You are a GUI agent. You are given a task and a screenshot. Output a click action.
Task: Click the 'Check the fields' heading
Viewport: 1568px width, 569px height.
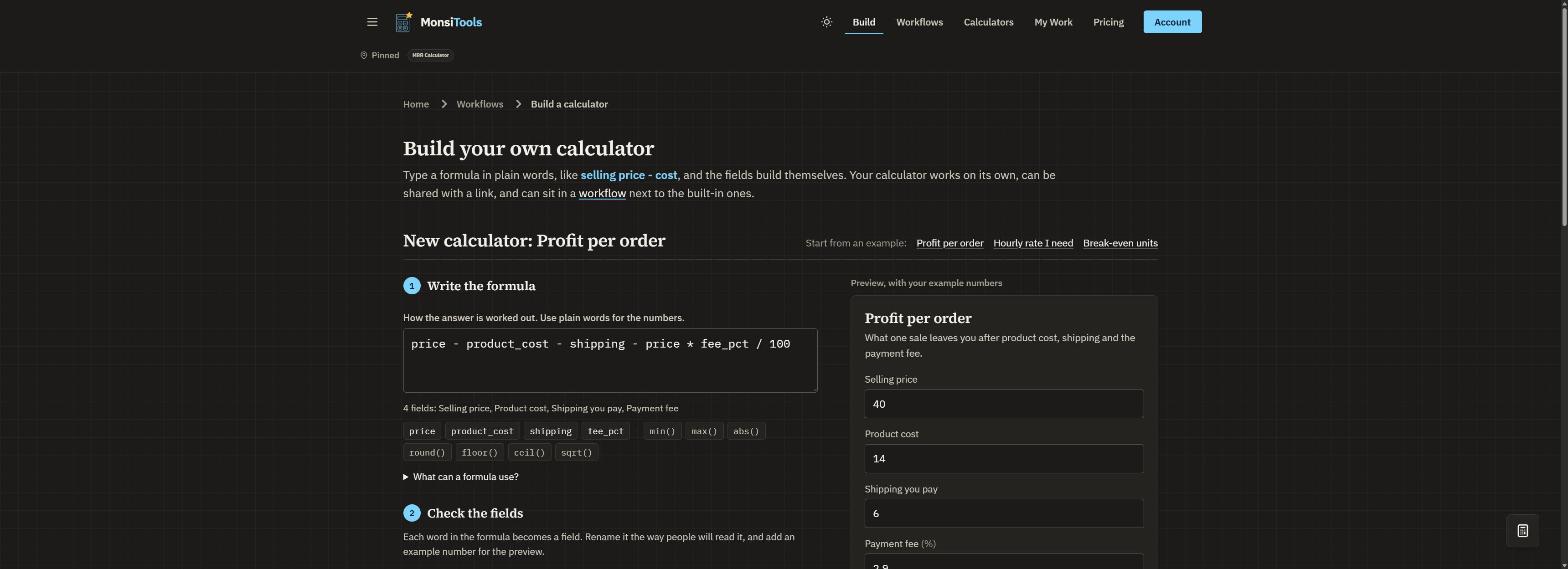click(x=475, y=513)
